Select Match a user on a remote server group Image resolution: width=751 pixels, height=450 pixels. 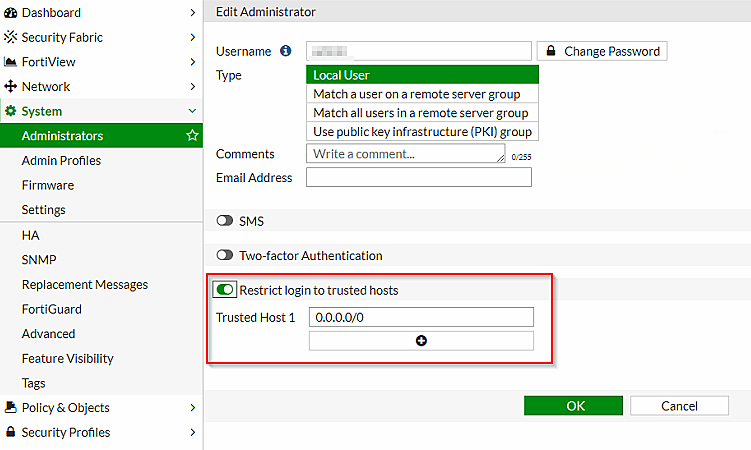coord(422,94)
